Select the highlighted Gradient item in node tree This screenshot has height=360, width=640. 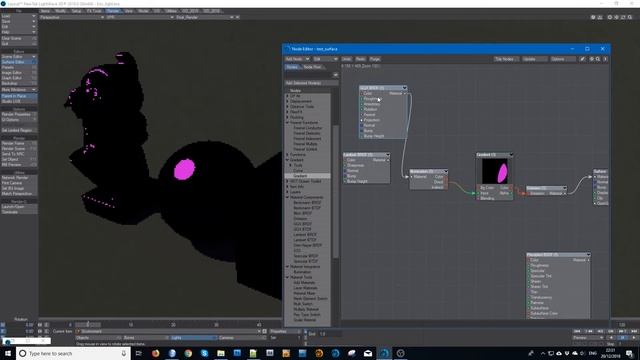[x=307, y=176]
